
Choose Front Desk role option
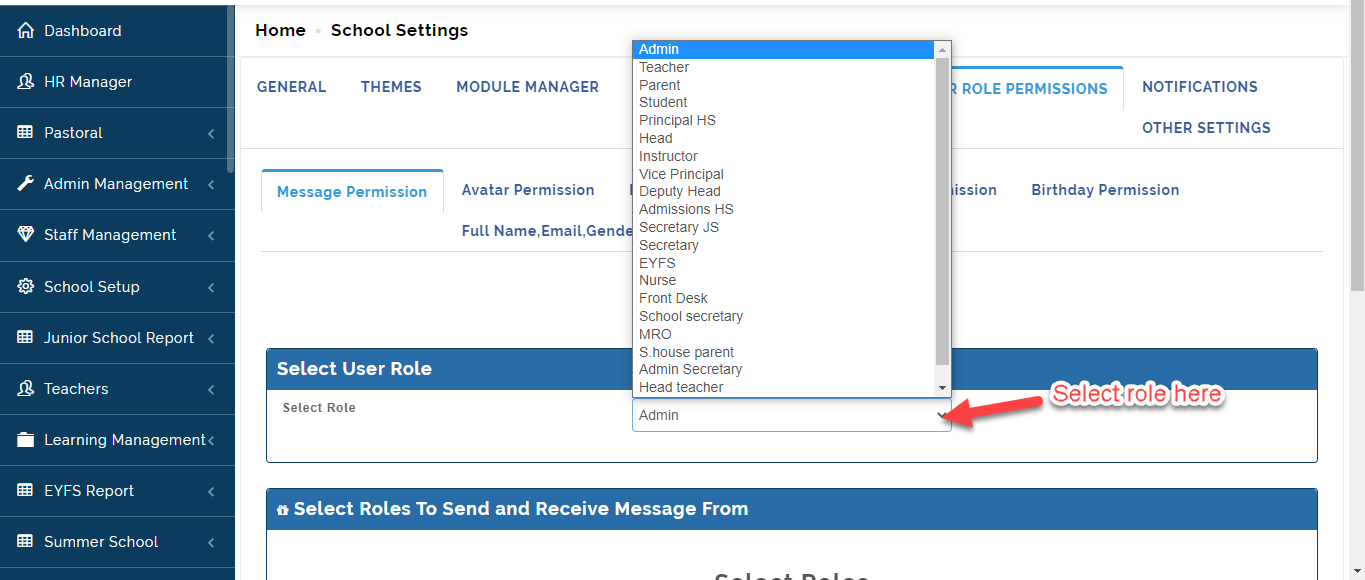(x=783, y=298)
